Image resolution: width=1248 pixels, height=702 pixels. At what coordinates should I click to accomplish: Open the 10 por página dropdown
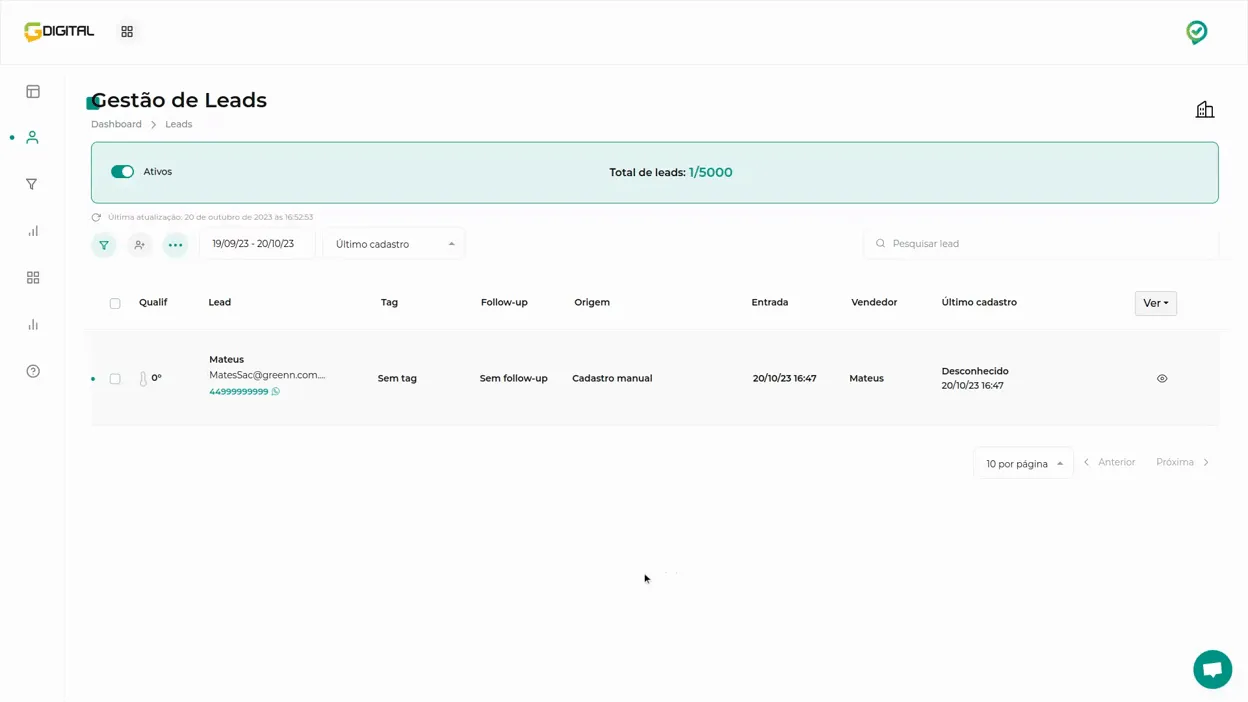(x=1023, y=463)
